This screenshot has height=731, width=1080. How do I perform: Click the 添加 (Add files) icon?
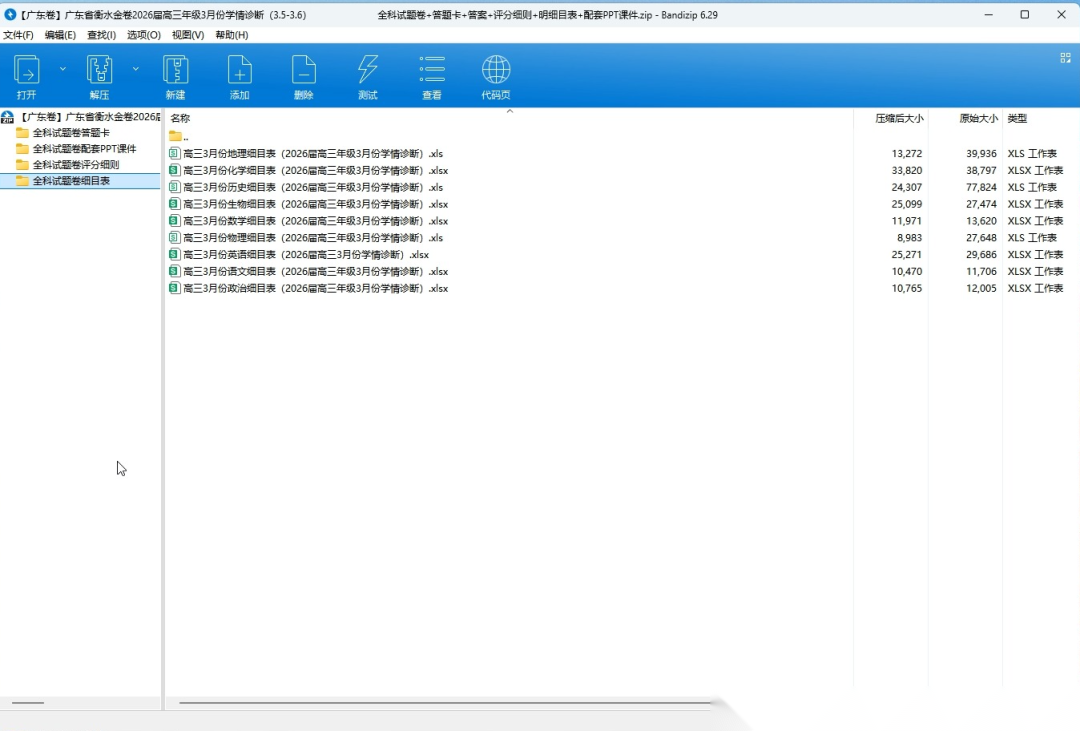(x=239, y=71)
